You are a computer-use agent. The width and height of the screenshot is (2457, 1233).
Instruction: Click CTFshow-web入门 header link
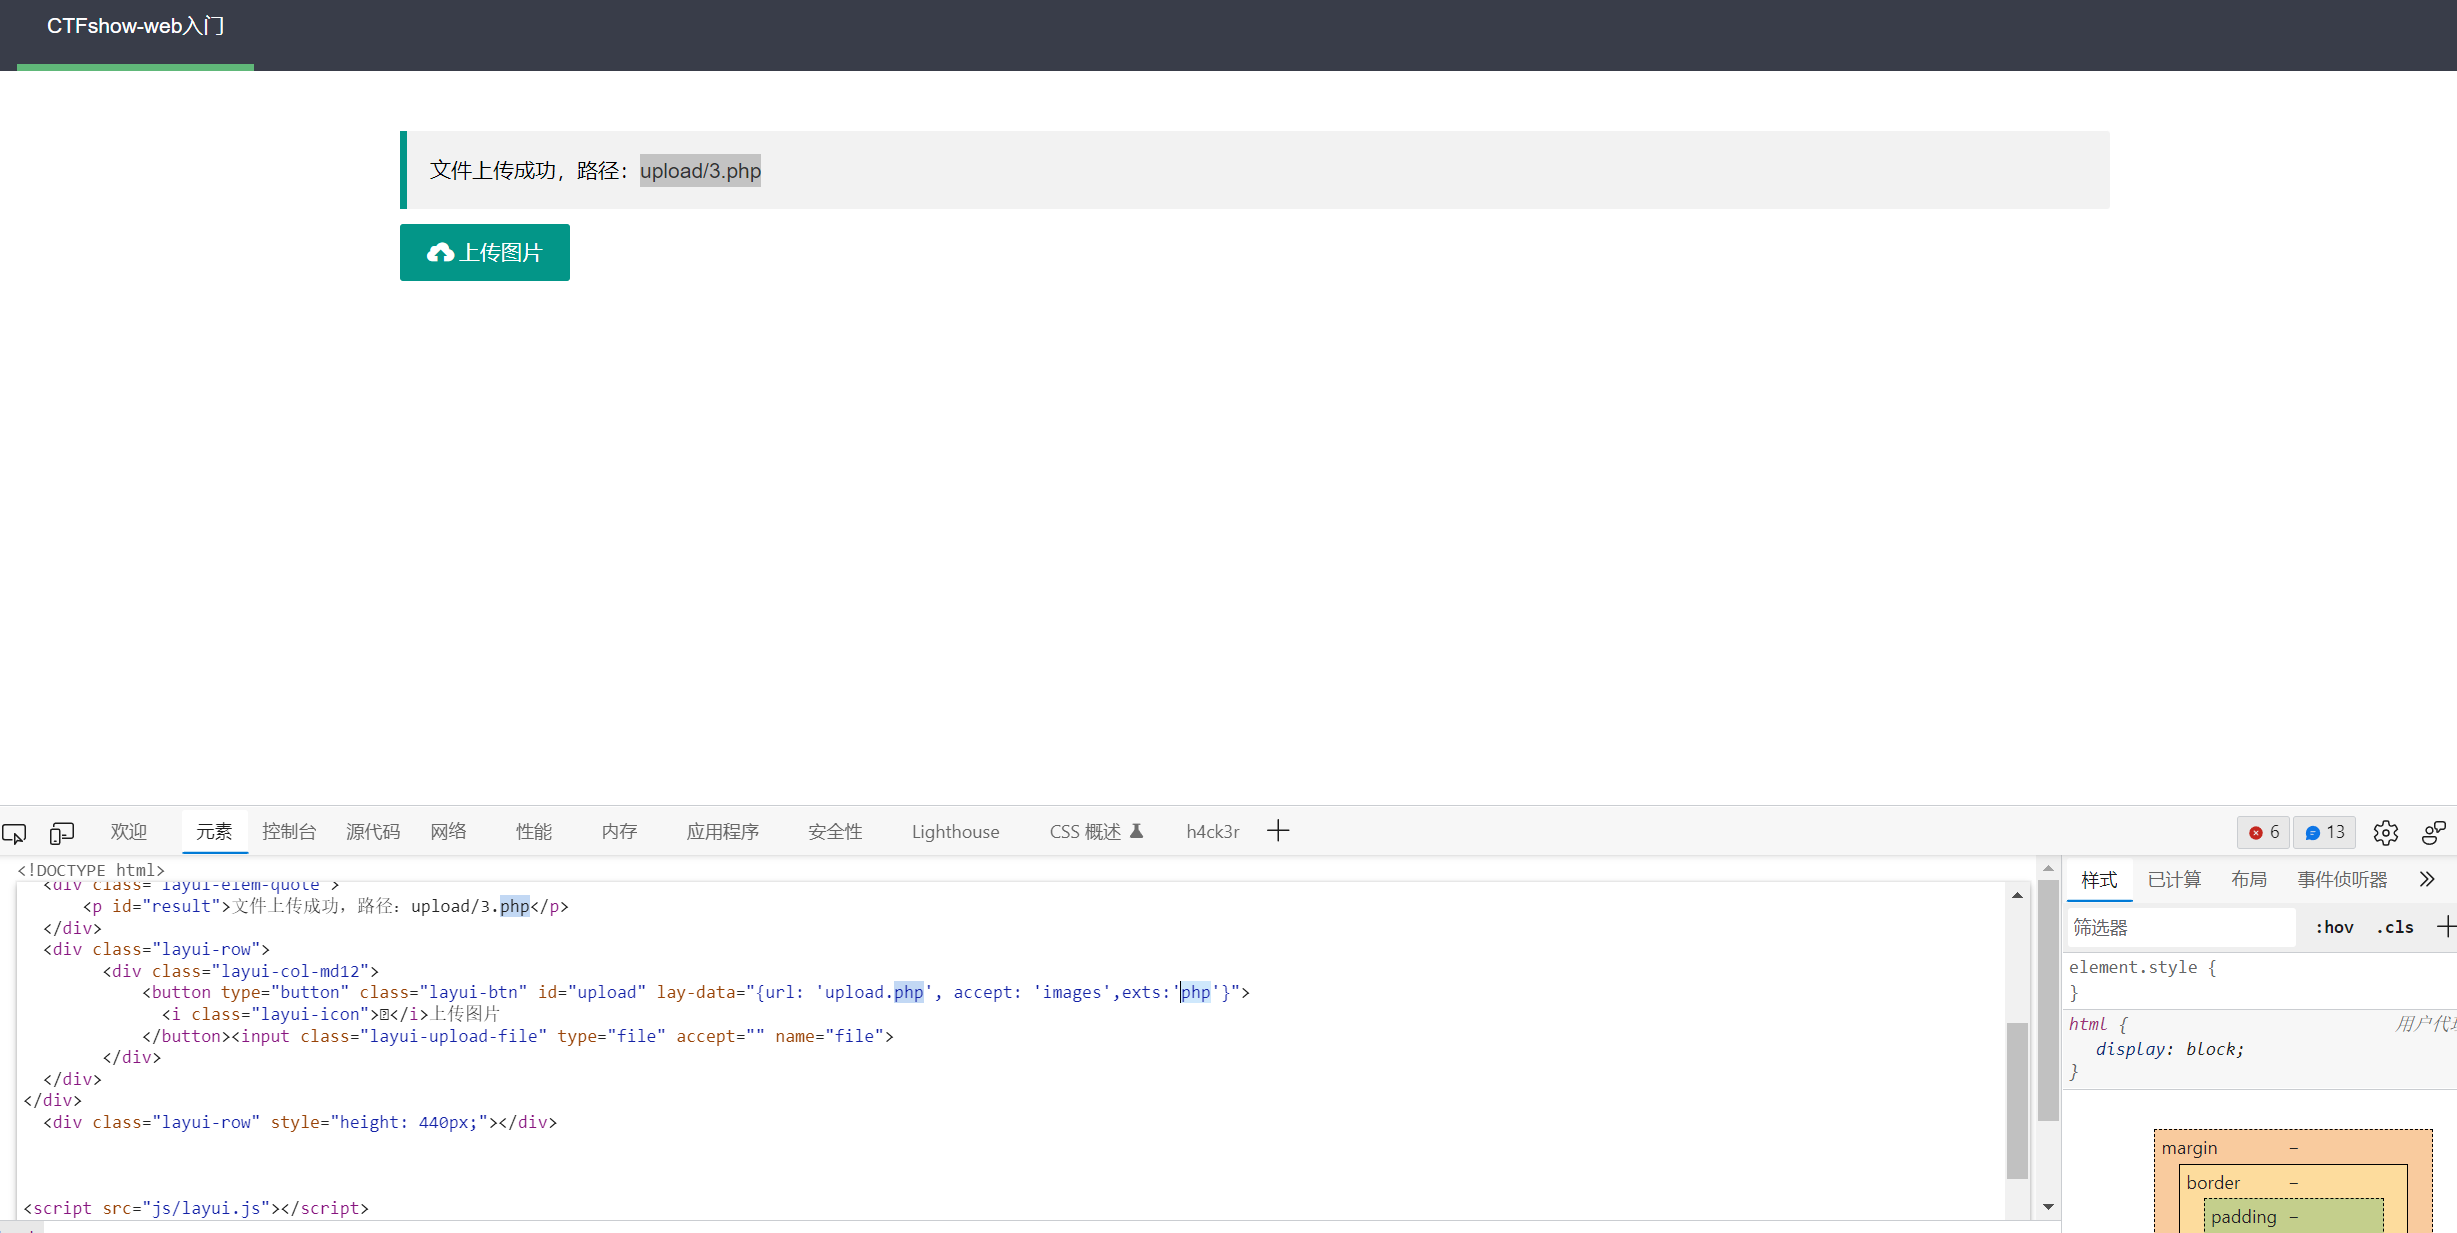(x=135, y=26)
